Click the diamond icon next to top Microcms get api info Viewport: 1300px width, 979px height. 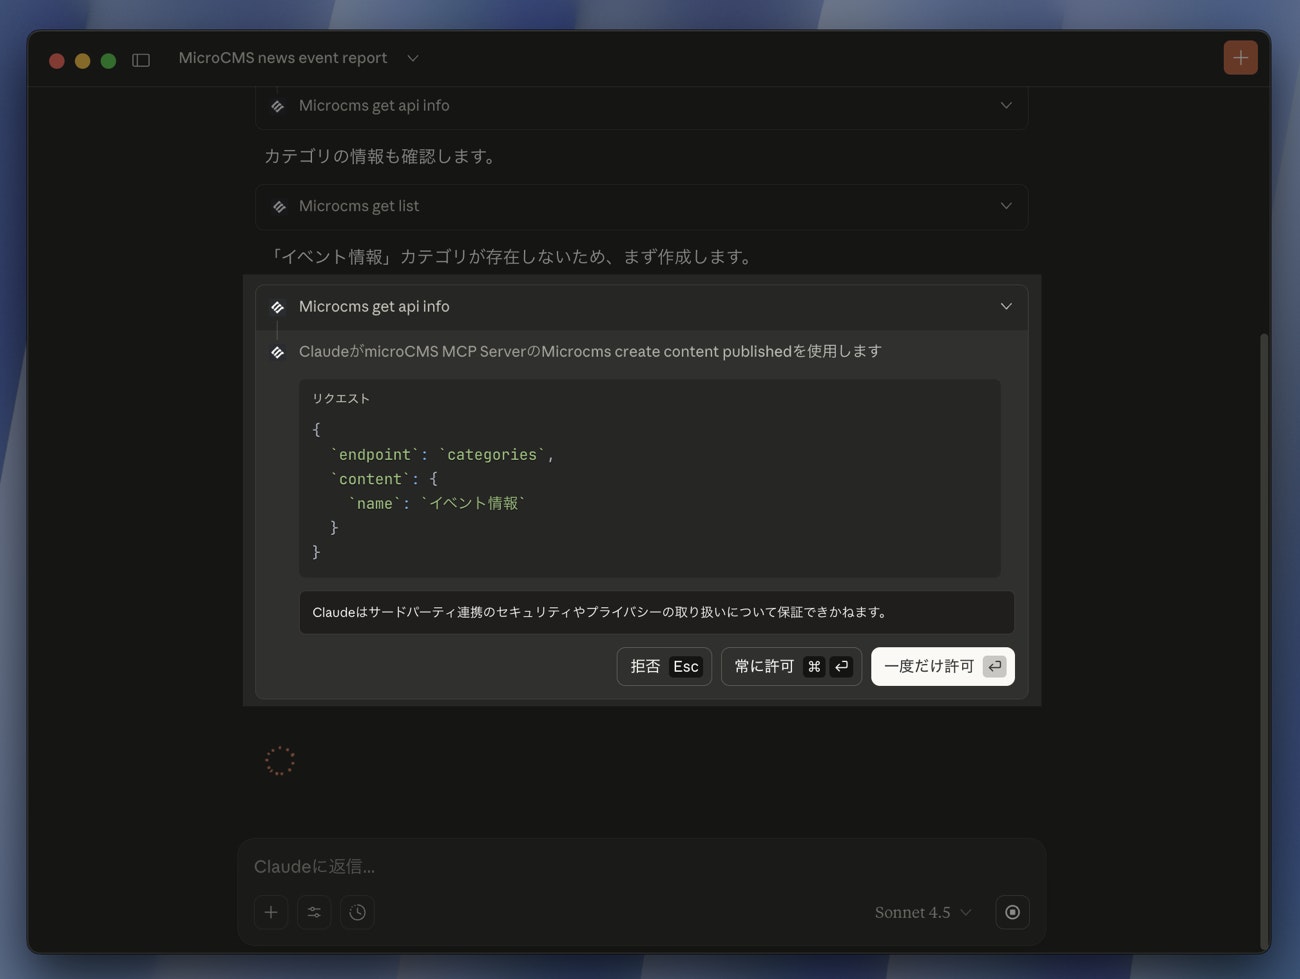click(279, 105)
